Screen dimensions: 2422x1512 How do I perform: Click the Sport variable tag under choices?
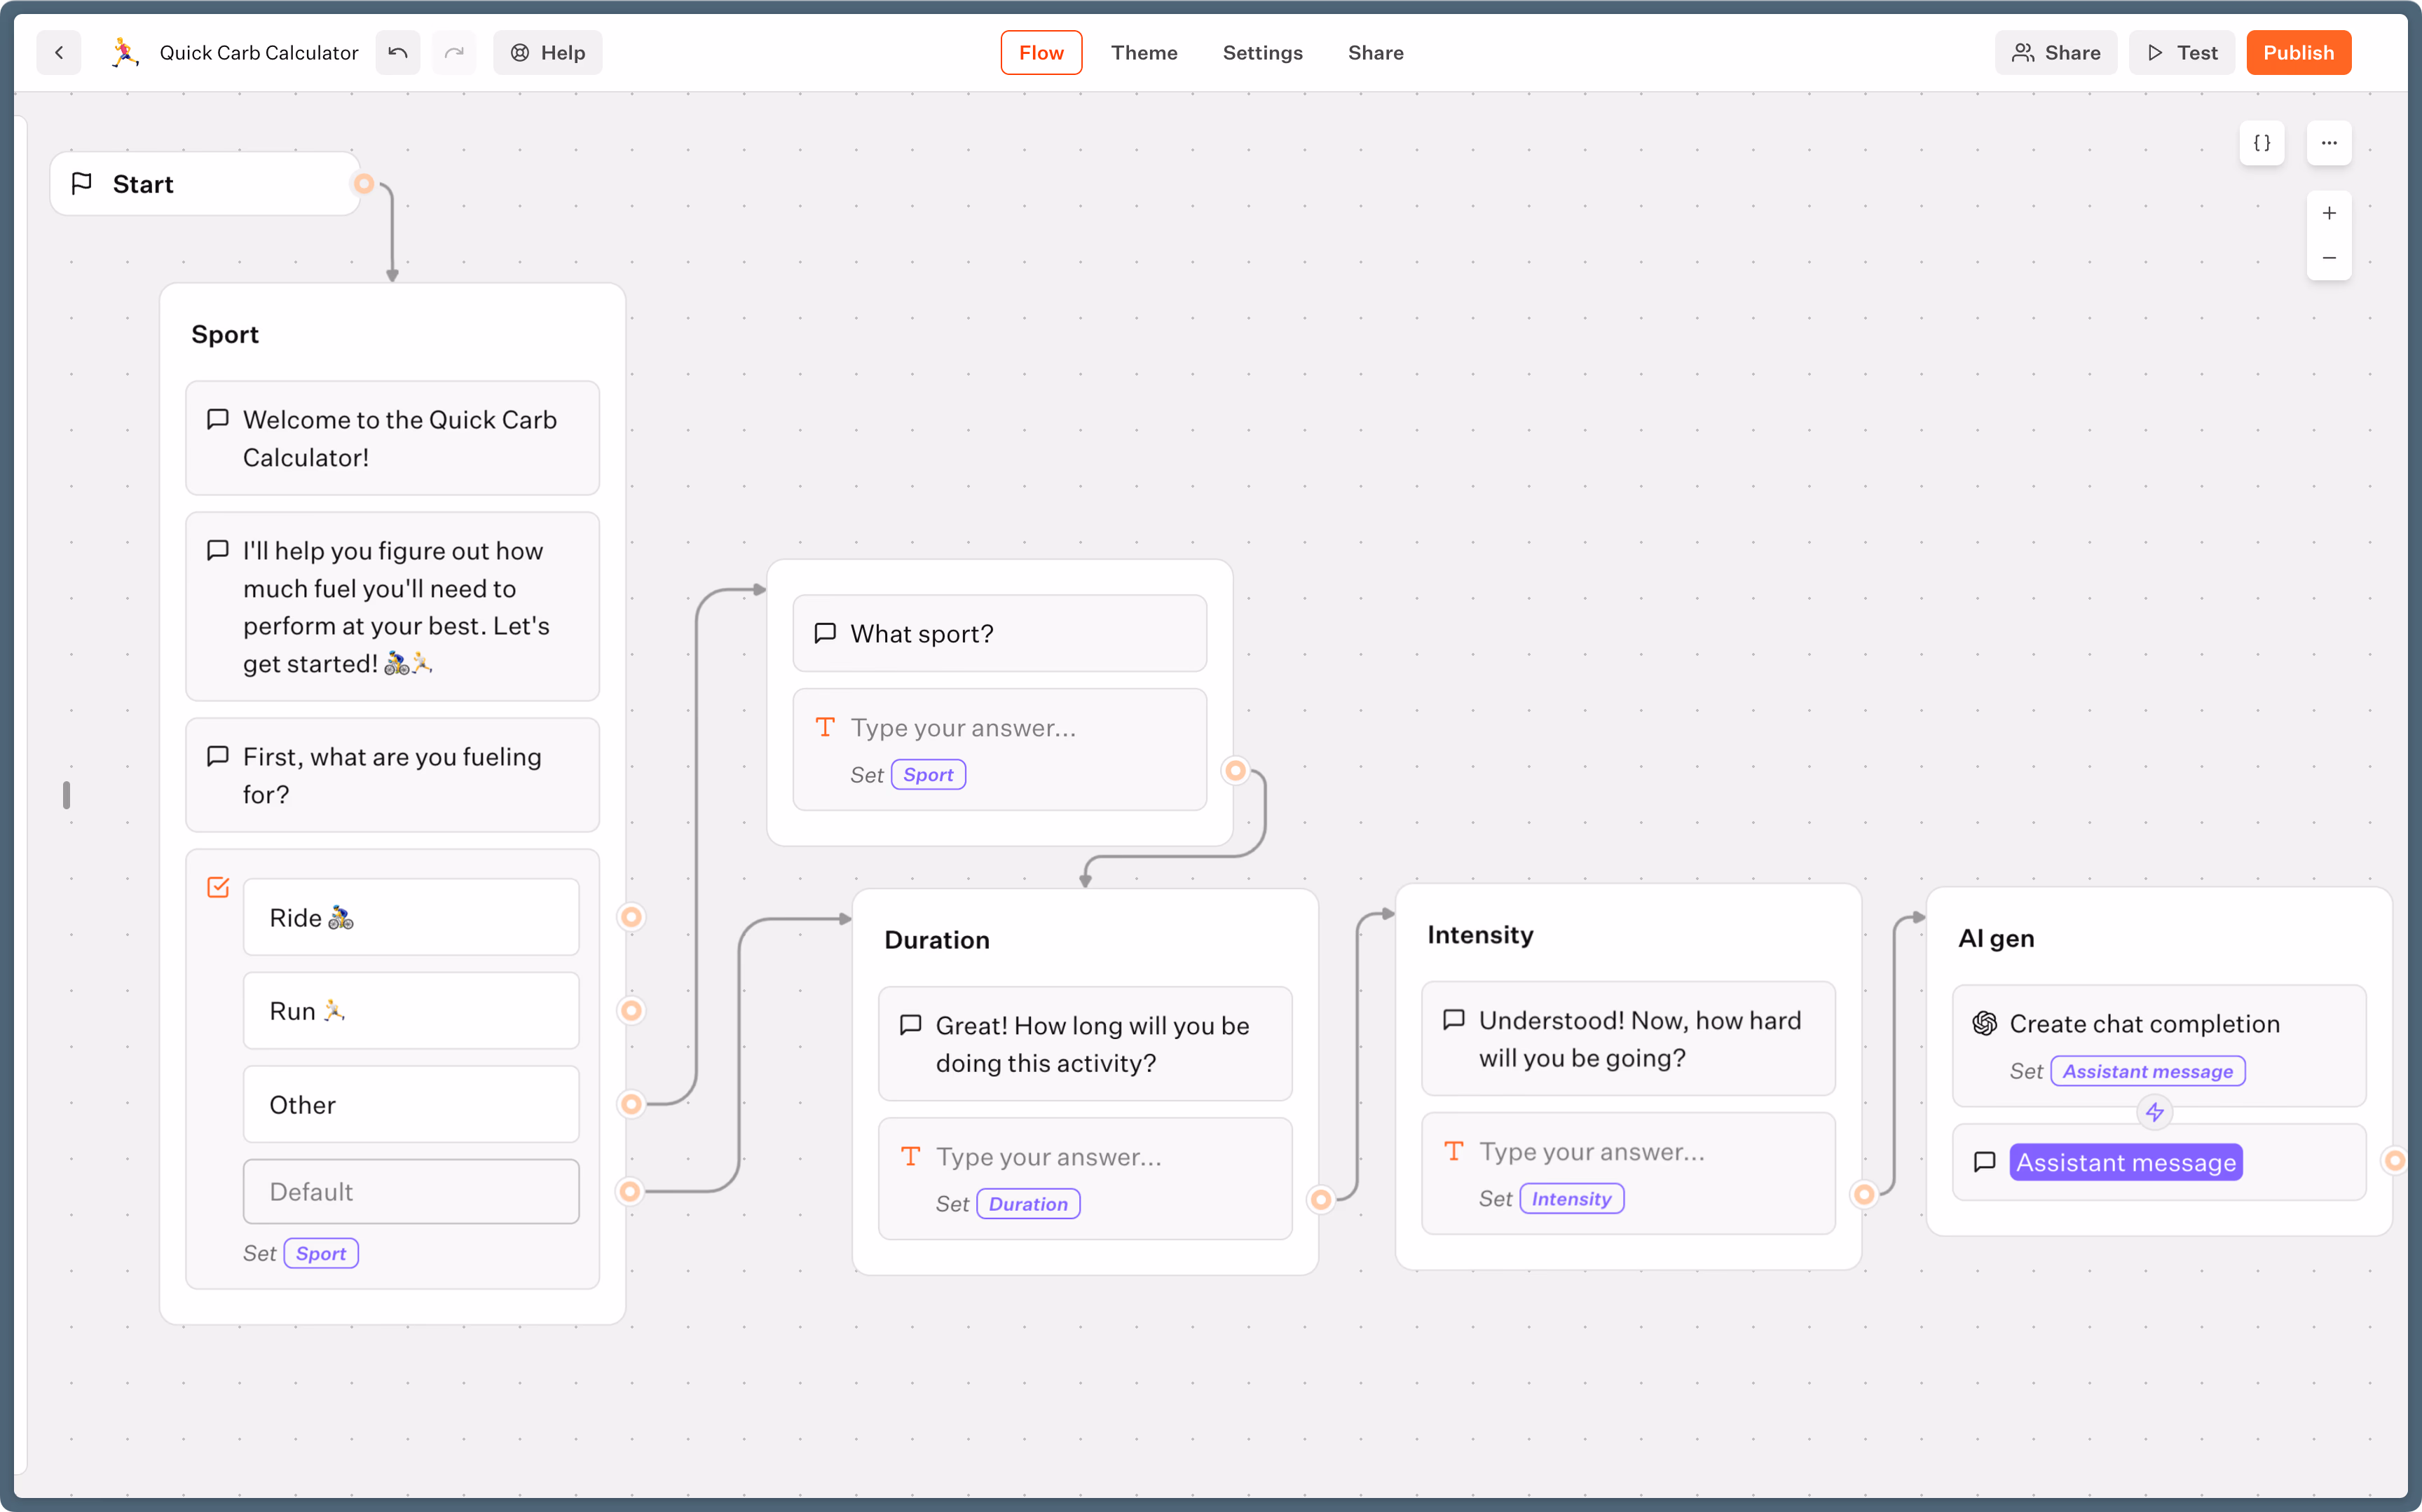tap(320, 1253)
